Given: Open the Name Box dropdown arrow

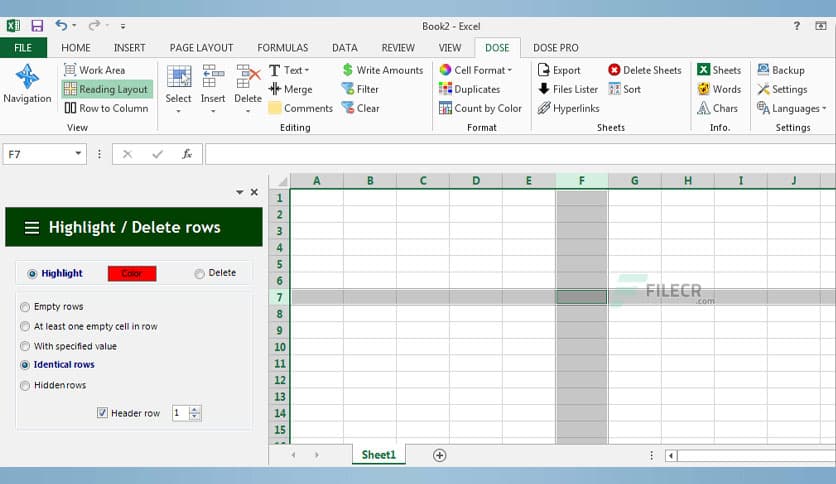Looking at the screenshot, I should coord(78,154).
